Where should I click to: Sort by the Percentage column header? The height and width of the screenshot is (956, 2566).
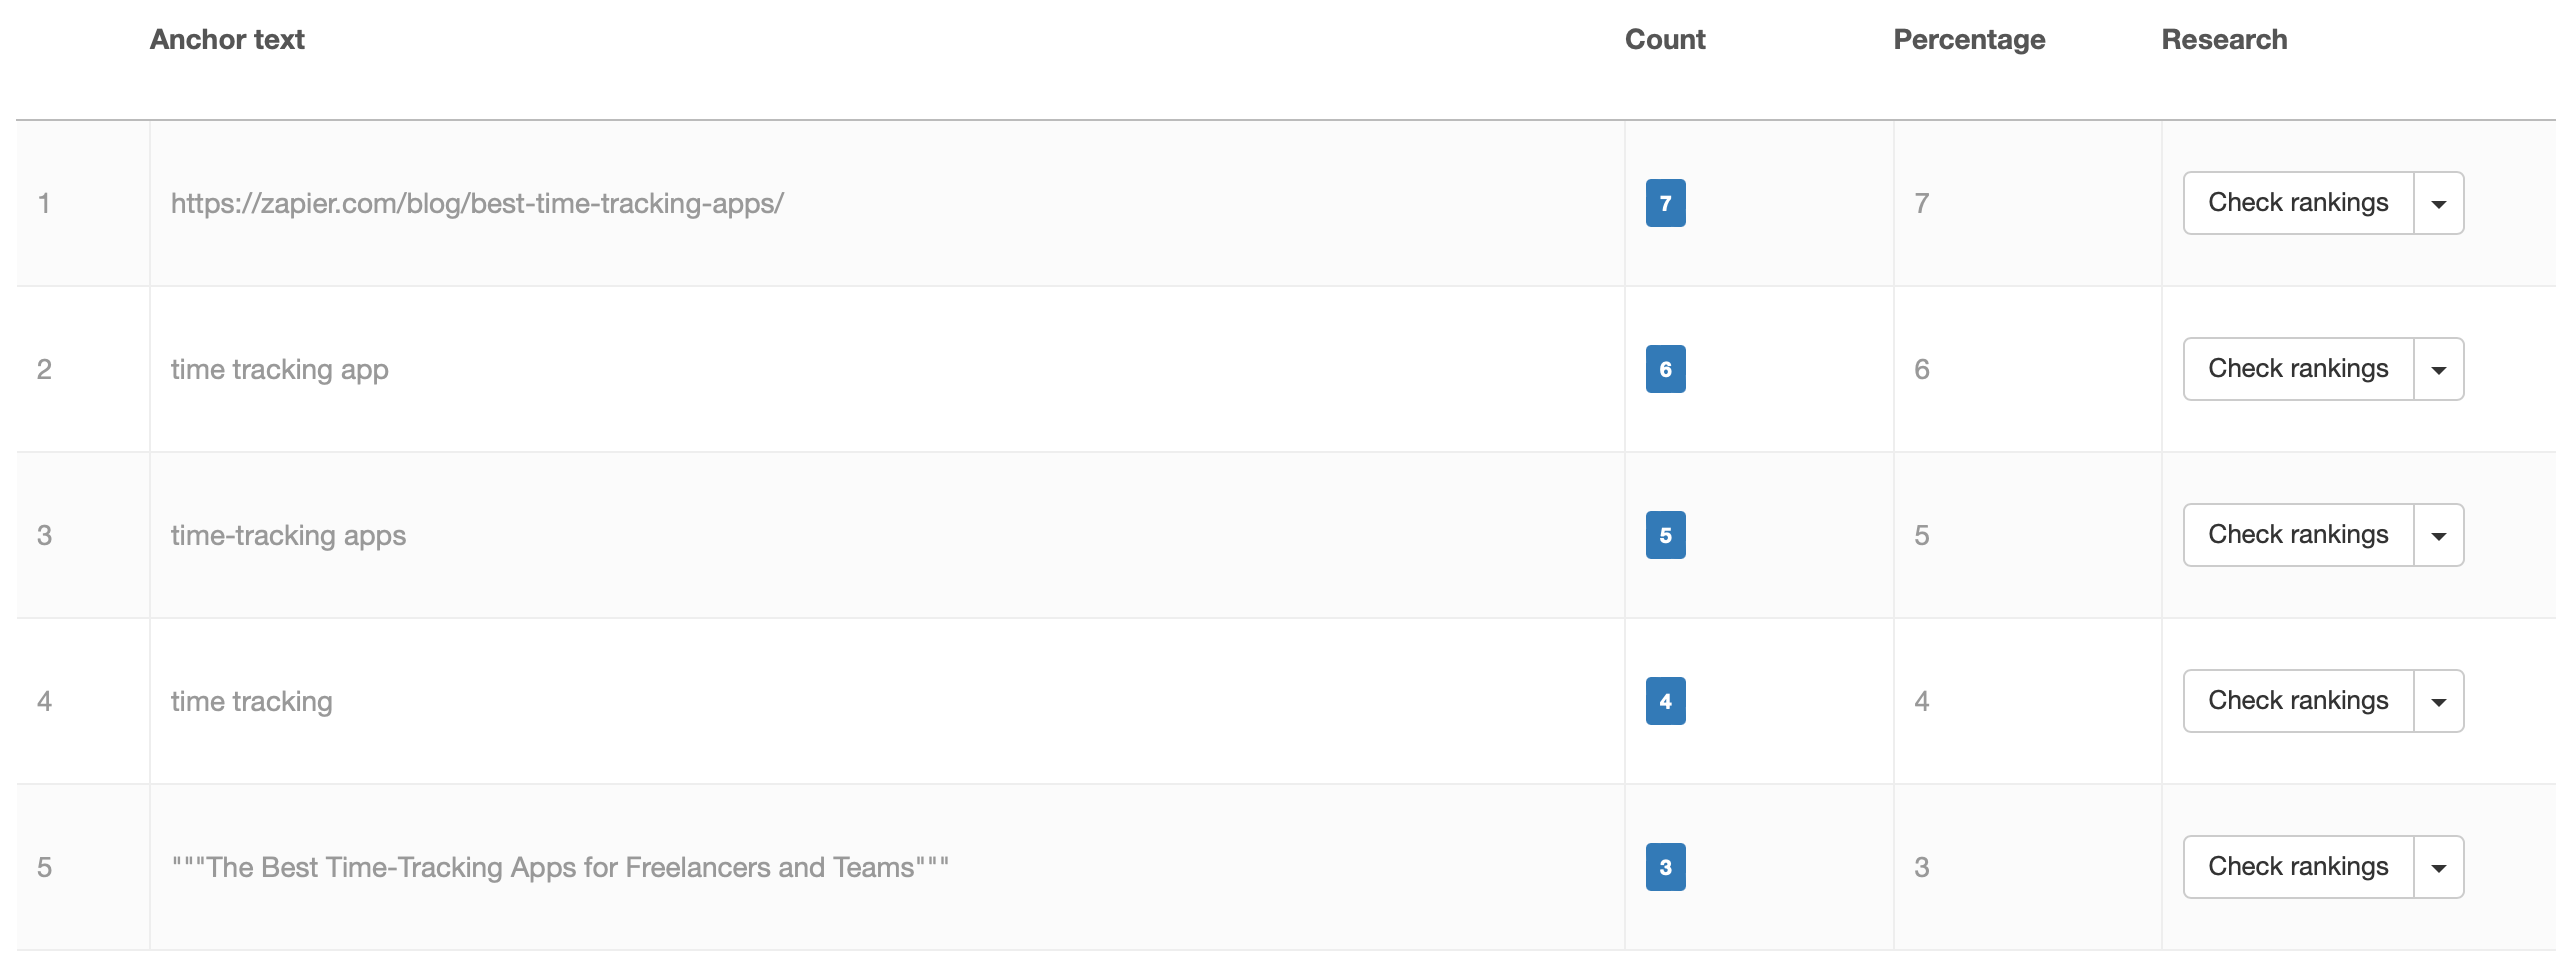pyautogui.click(x=1968, y=40)
